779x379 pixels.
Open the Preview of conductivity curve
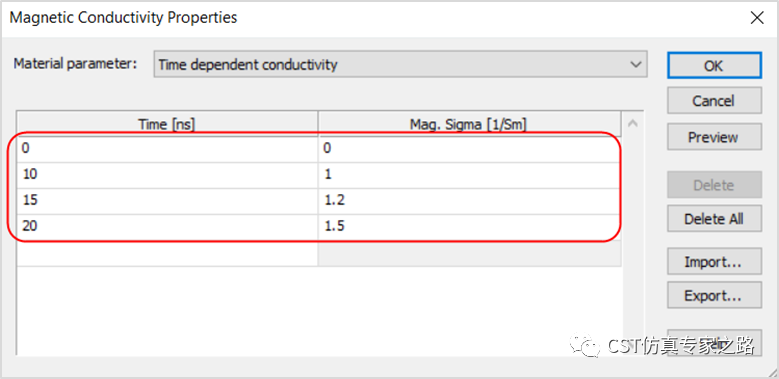[x=714, y=137]
